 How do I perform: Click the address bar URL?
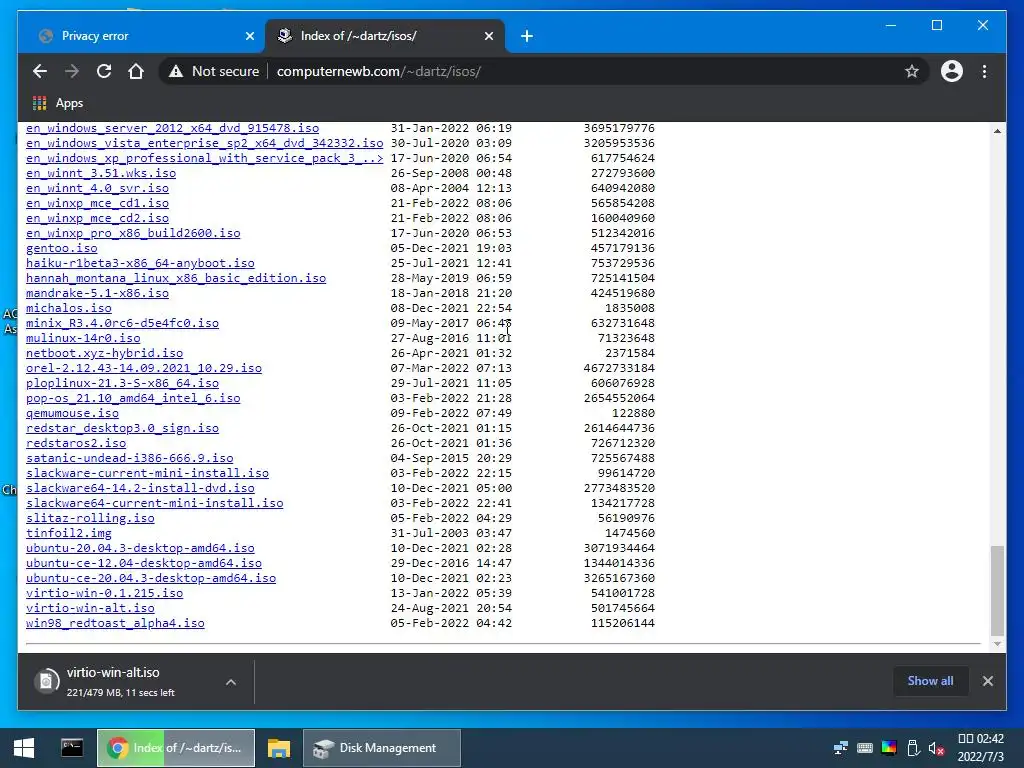pyautogui.click(x=379, y=71)
